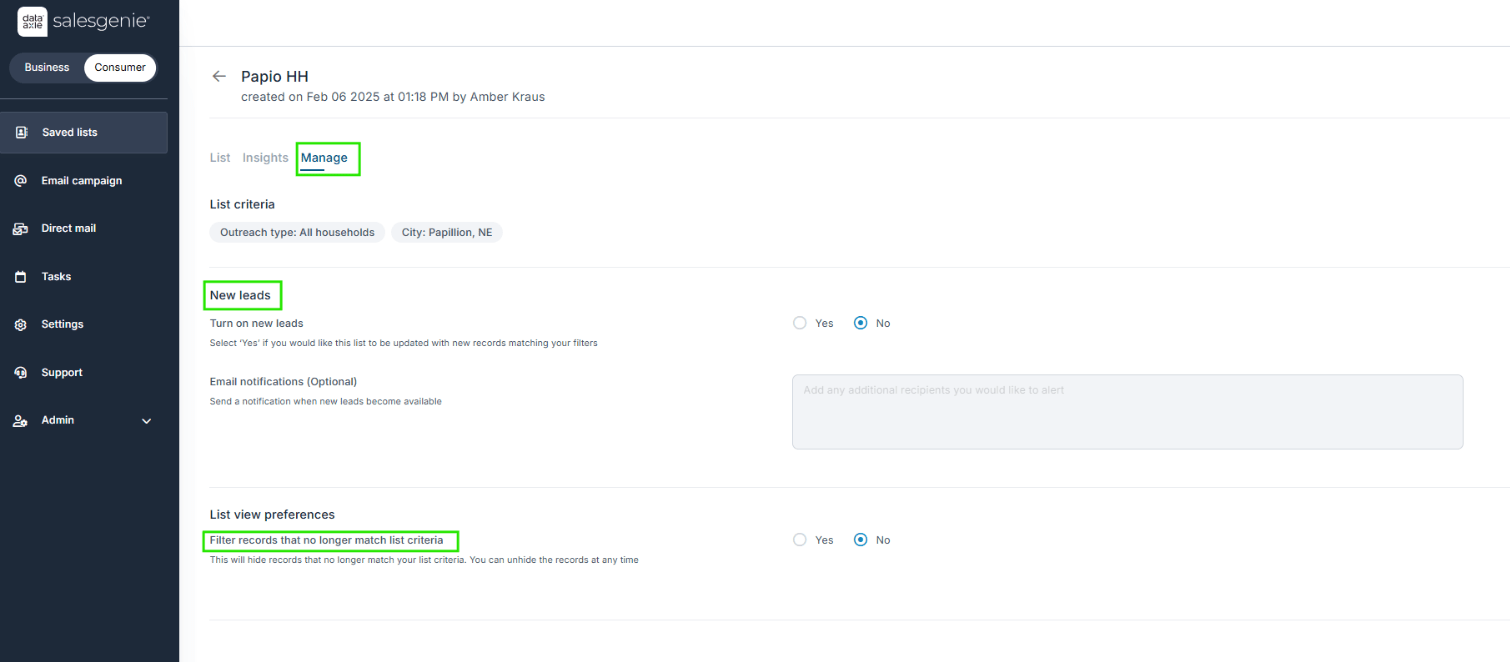Click the Email campaign at-sign icon
Screen dimensions: 1510x662
tap(21, 181)
